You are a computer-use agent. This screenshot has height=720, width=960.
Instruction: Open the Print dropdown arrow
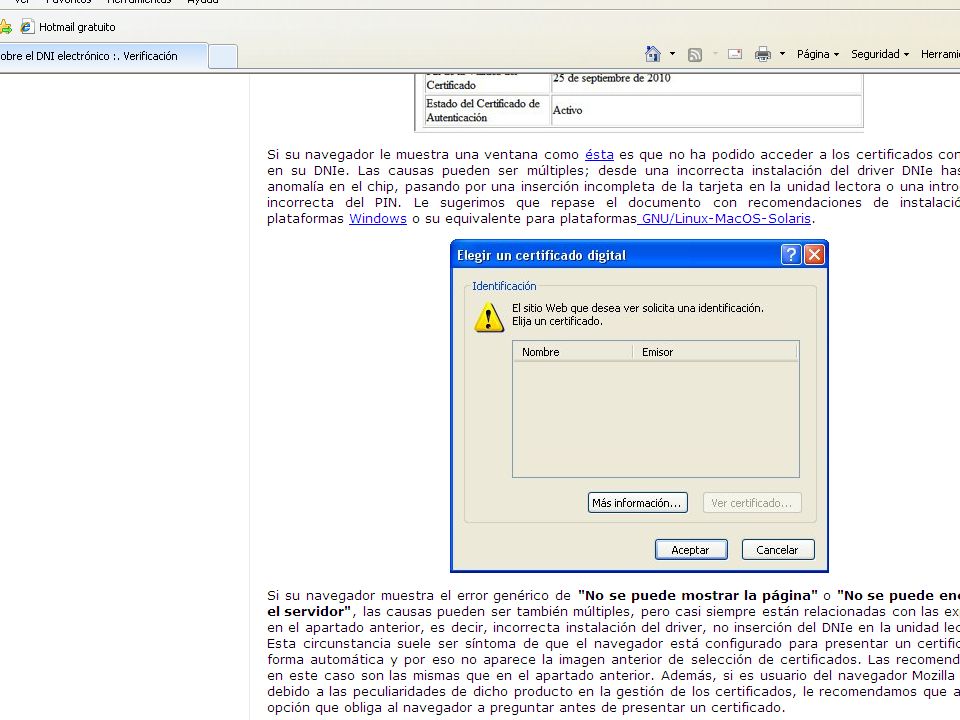click(782, 54)
